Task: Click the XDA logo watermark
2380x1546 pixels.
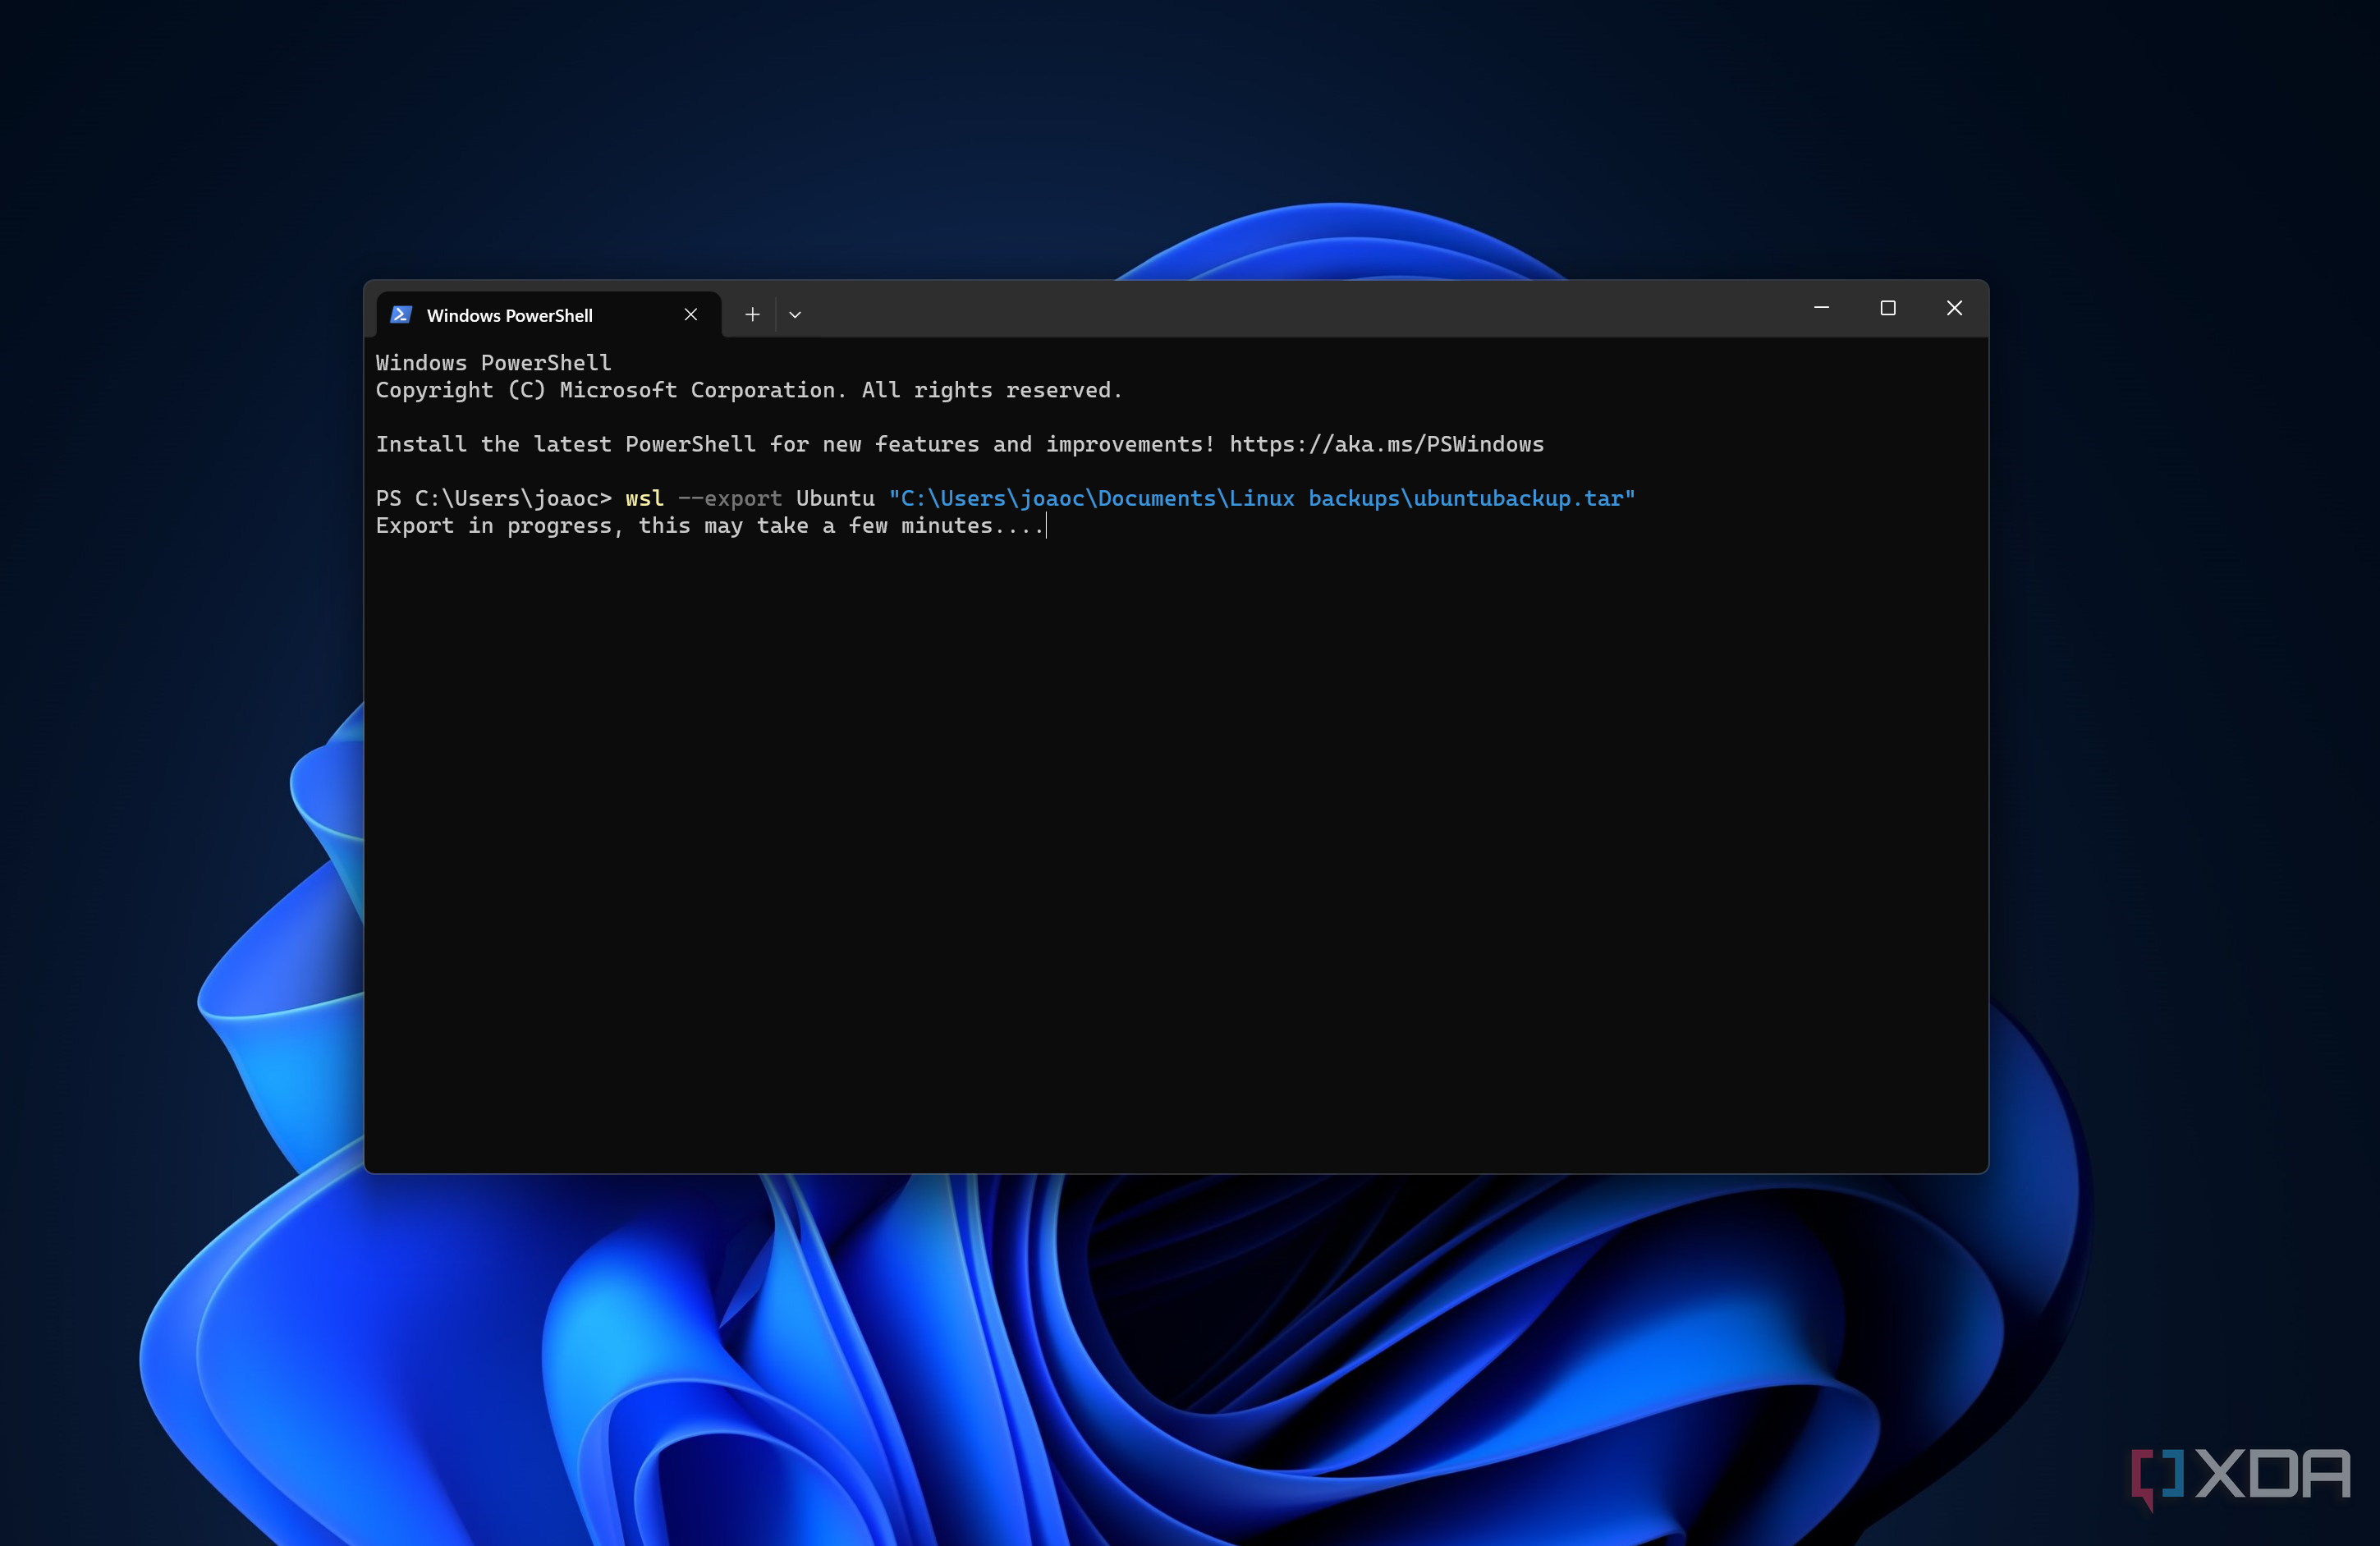Action: [2241, 1475]
